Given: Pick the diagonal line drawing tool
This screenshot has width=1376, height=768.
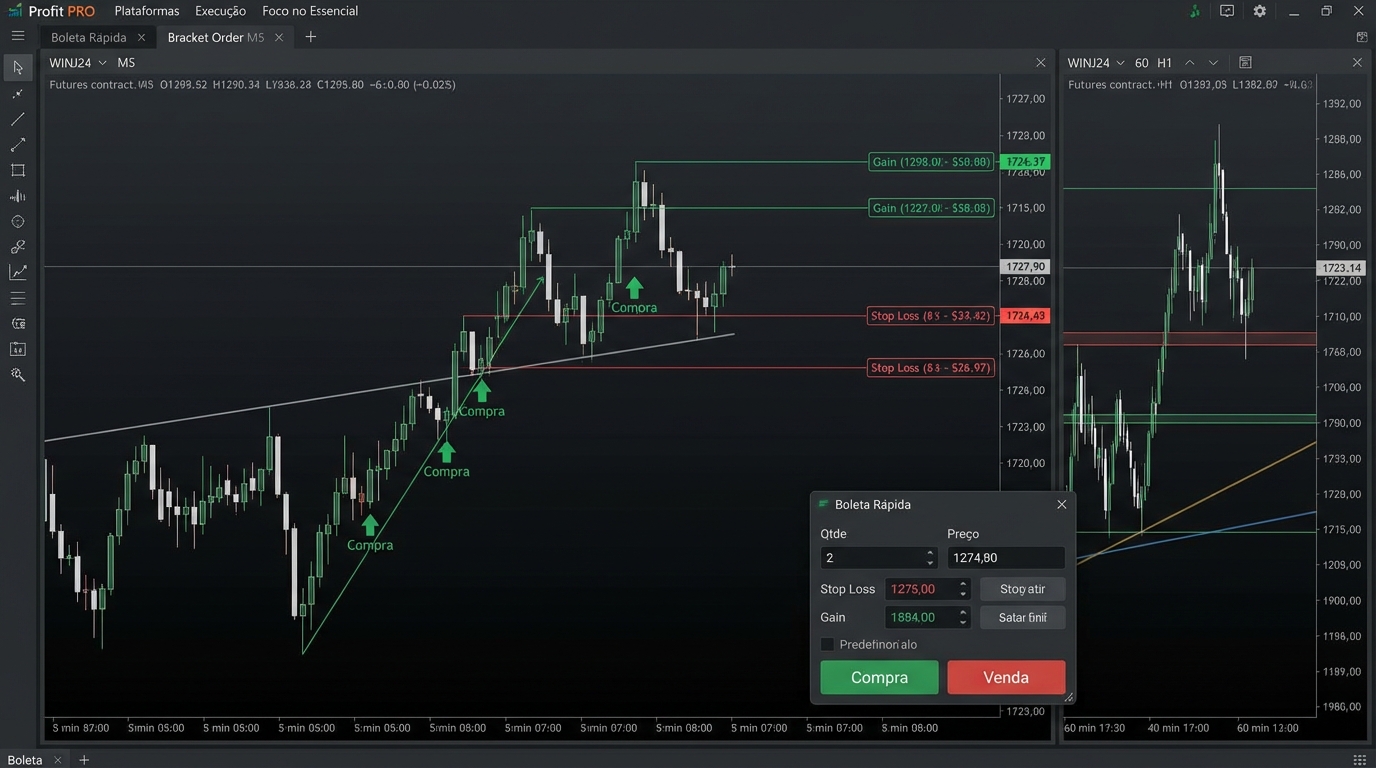Looking at the screenshot, I should [x=18, y=119].
